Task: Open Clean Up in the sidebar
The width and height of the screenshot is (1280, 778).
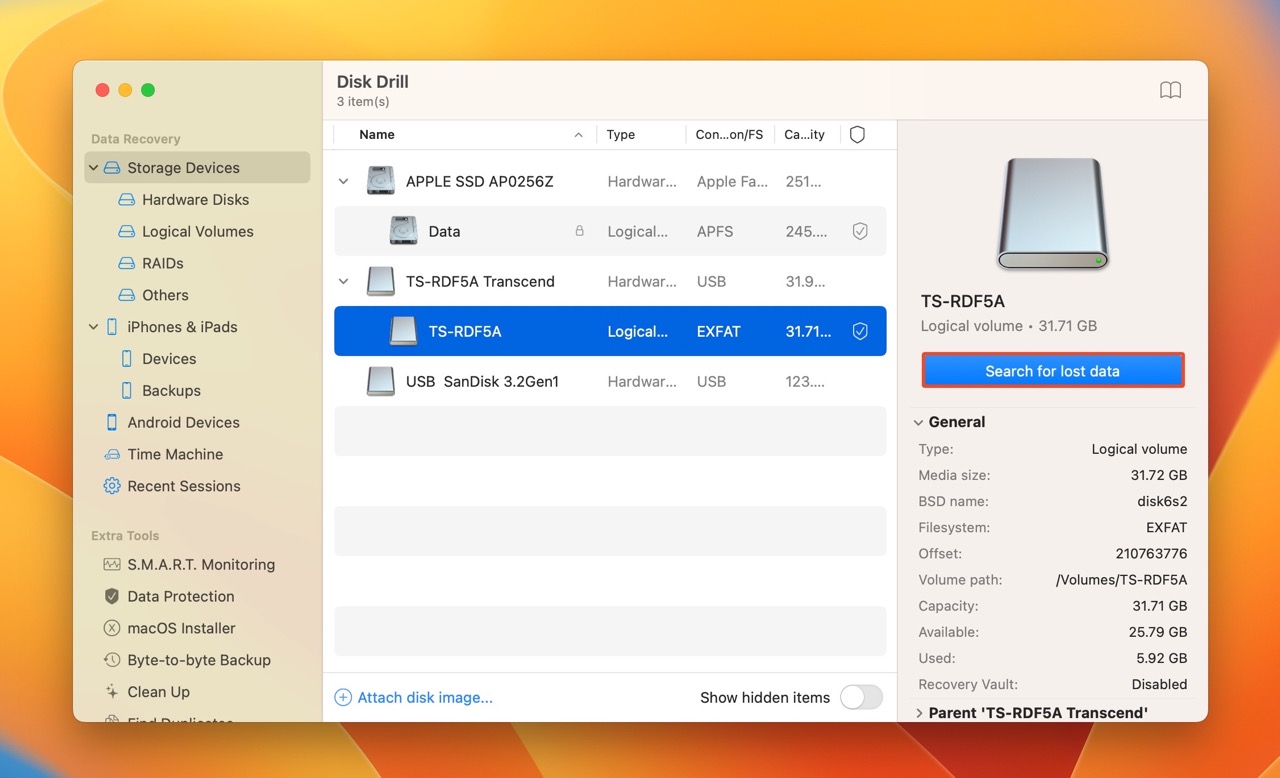Action: [159, 692]
